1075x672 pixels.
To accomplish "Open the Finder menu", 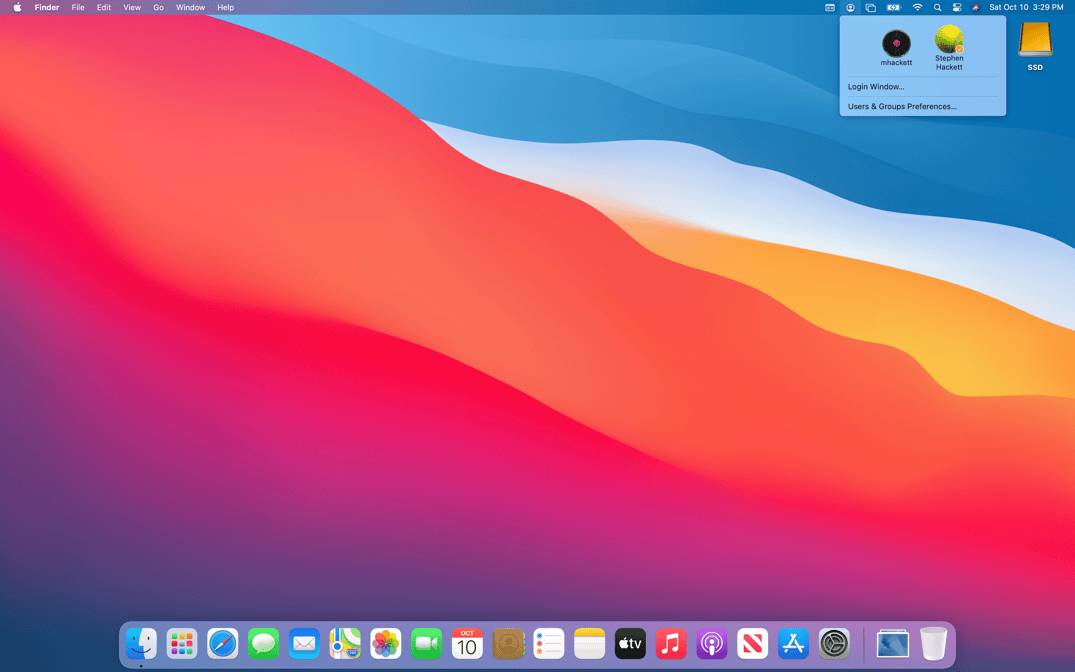I will (x=47, y=8).
